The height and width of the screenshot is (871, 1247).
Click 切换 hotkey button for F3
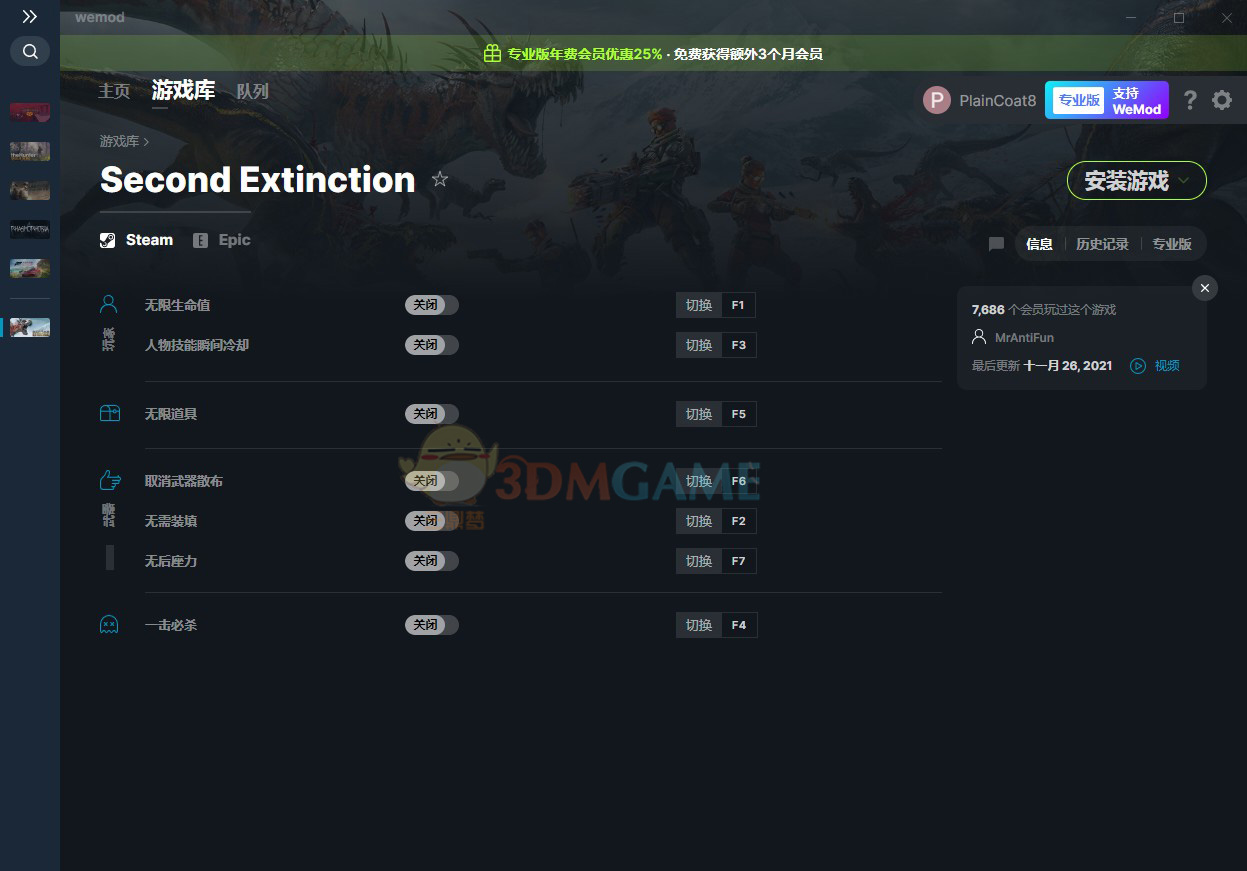pyautogui.click(x=699, y=345)
